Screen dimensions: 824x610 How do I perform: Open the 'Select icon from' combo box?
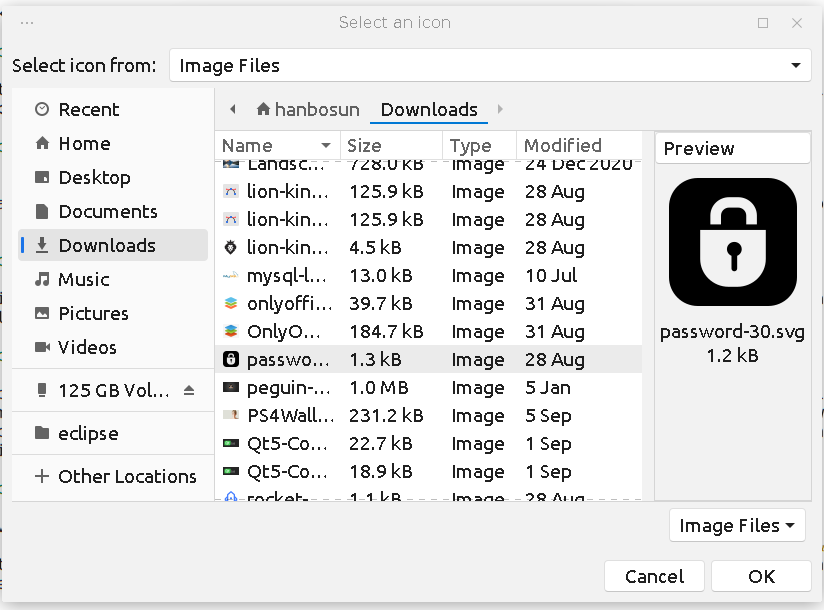pos(490,66)
